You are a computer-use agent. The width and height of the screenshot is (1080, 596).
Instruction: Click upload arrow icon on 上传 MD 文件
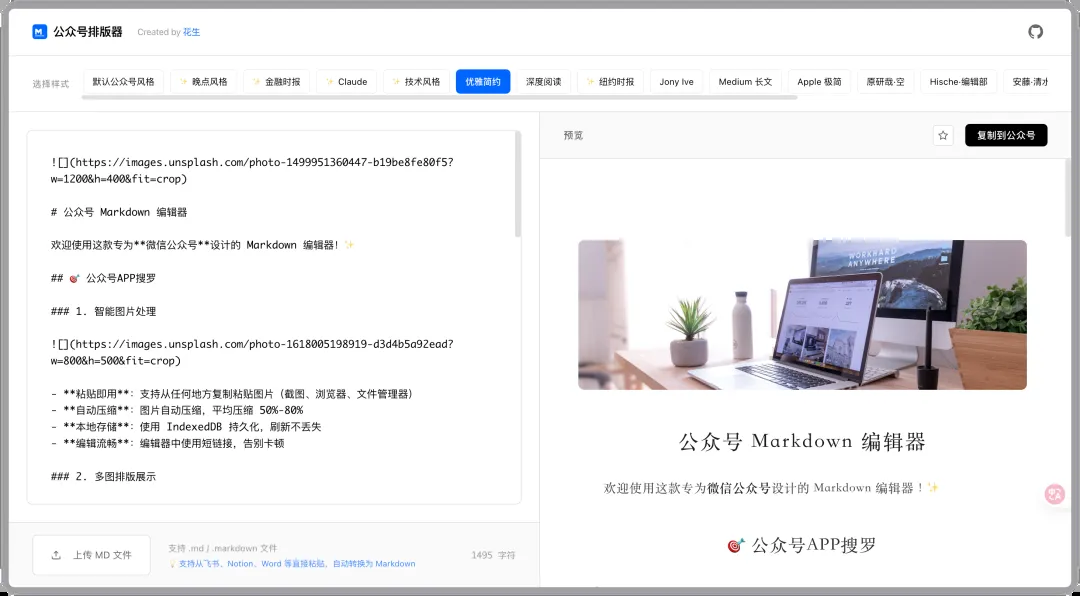[x=57, y=555]
